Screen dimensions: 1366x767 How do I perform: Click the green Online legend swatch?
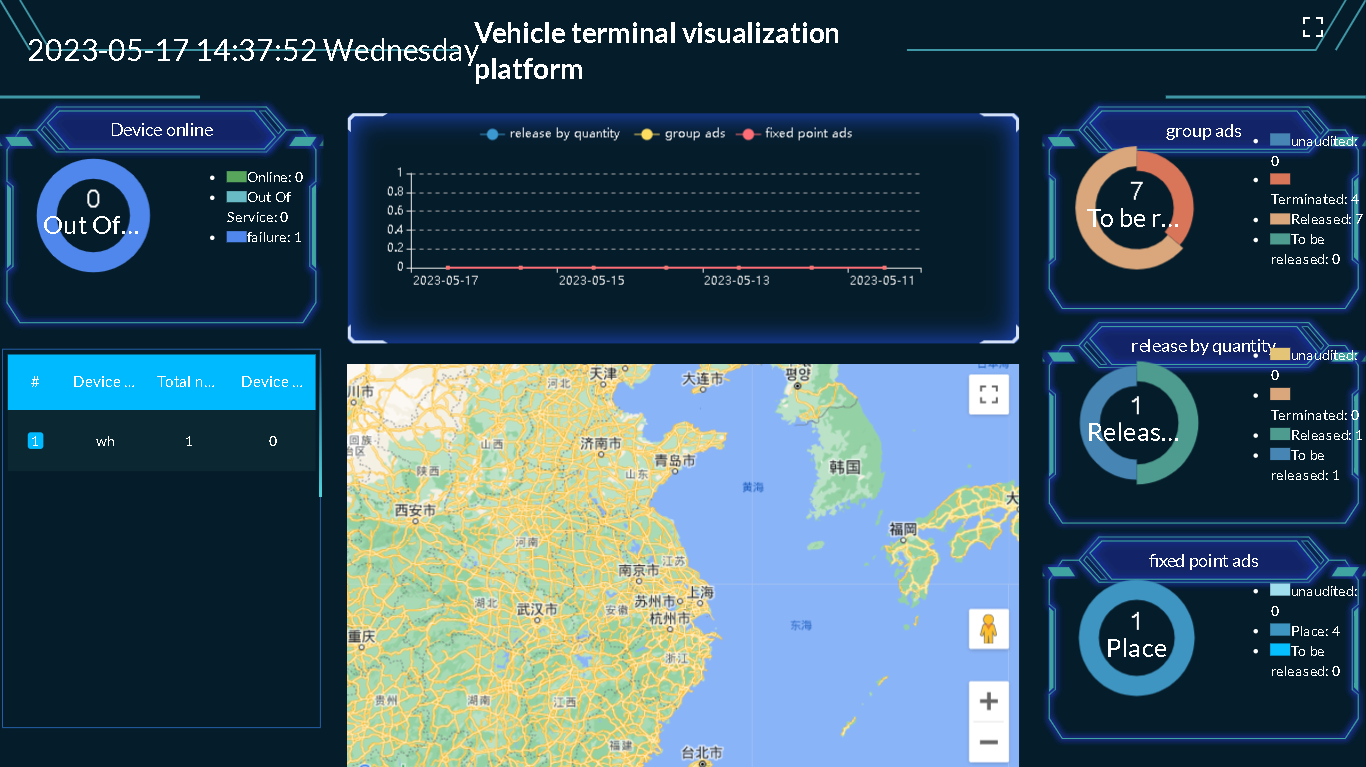[236, 177]
